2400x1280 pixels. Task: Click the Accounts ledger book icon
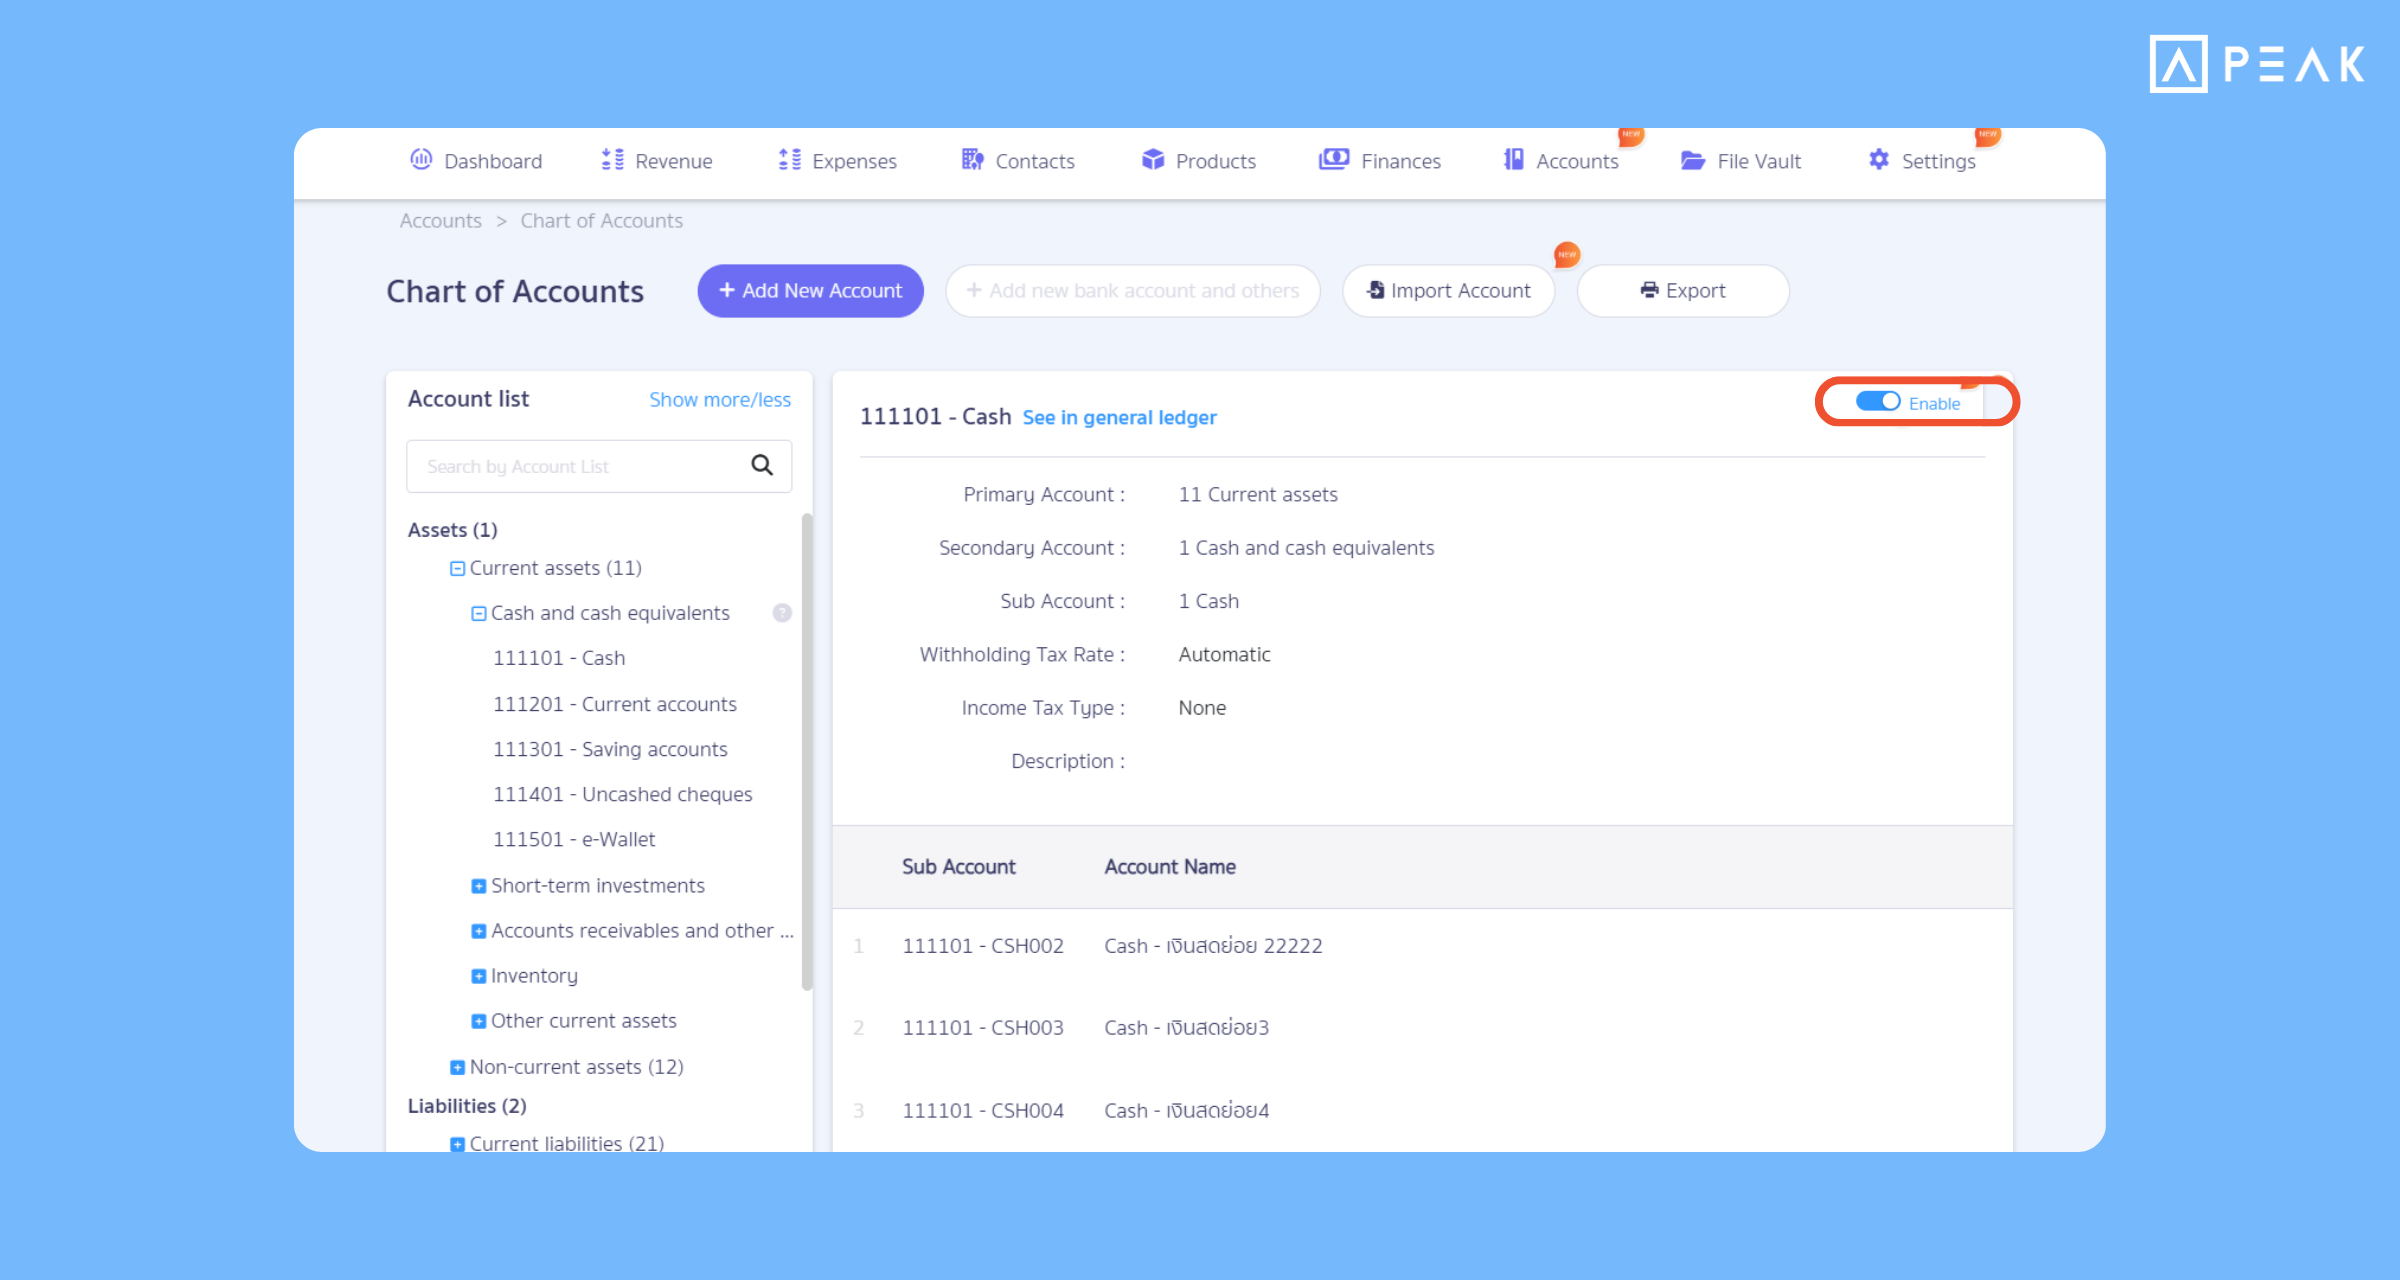(x=1514, y=159)
